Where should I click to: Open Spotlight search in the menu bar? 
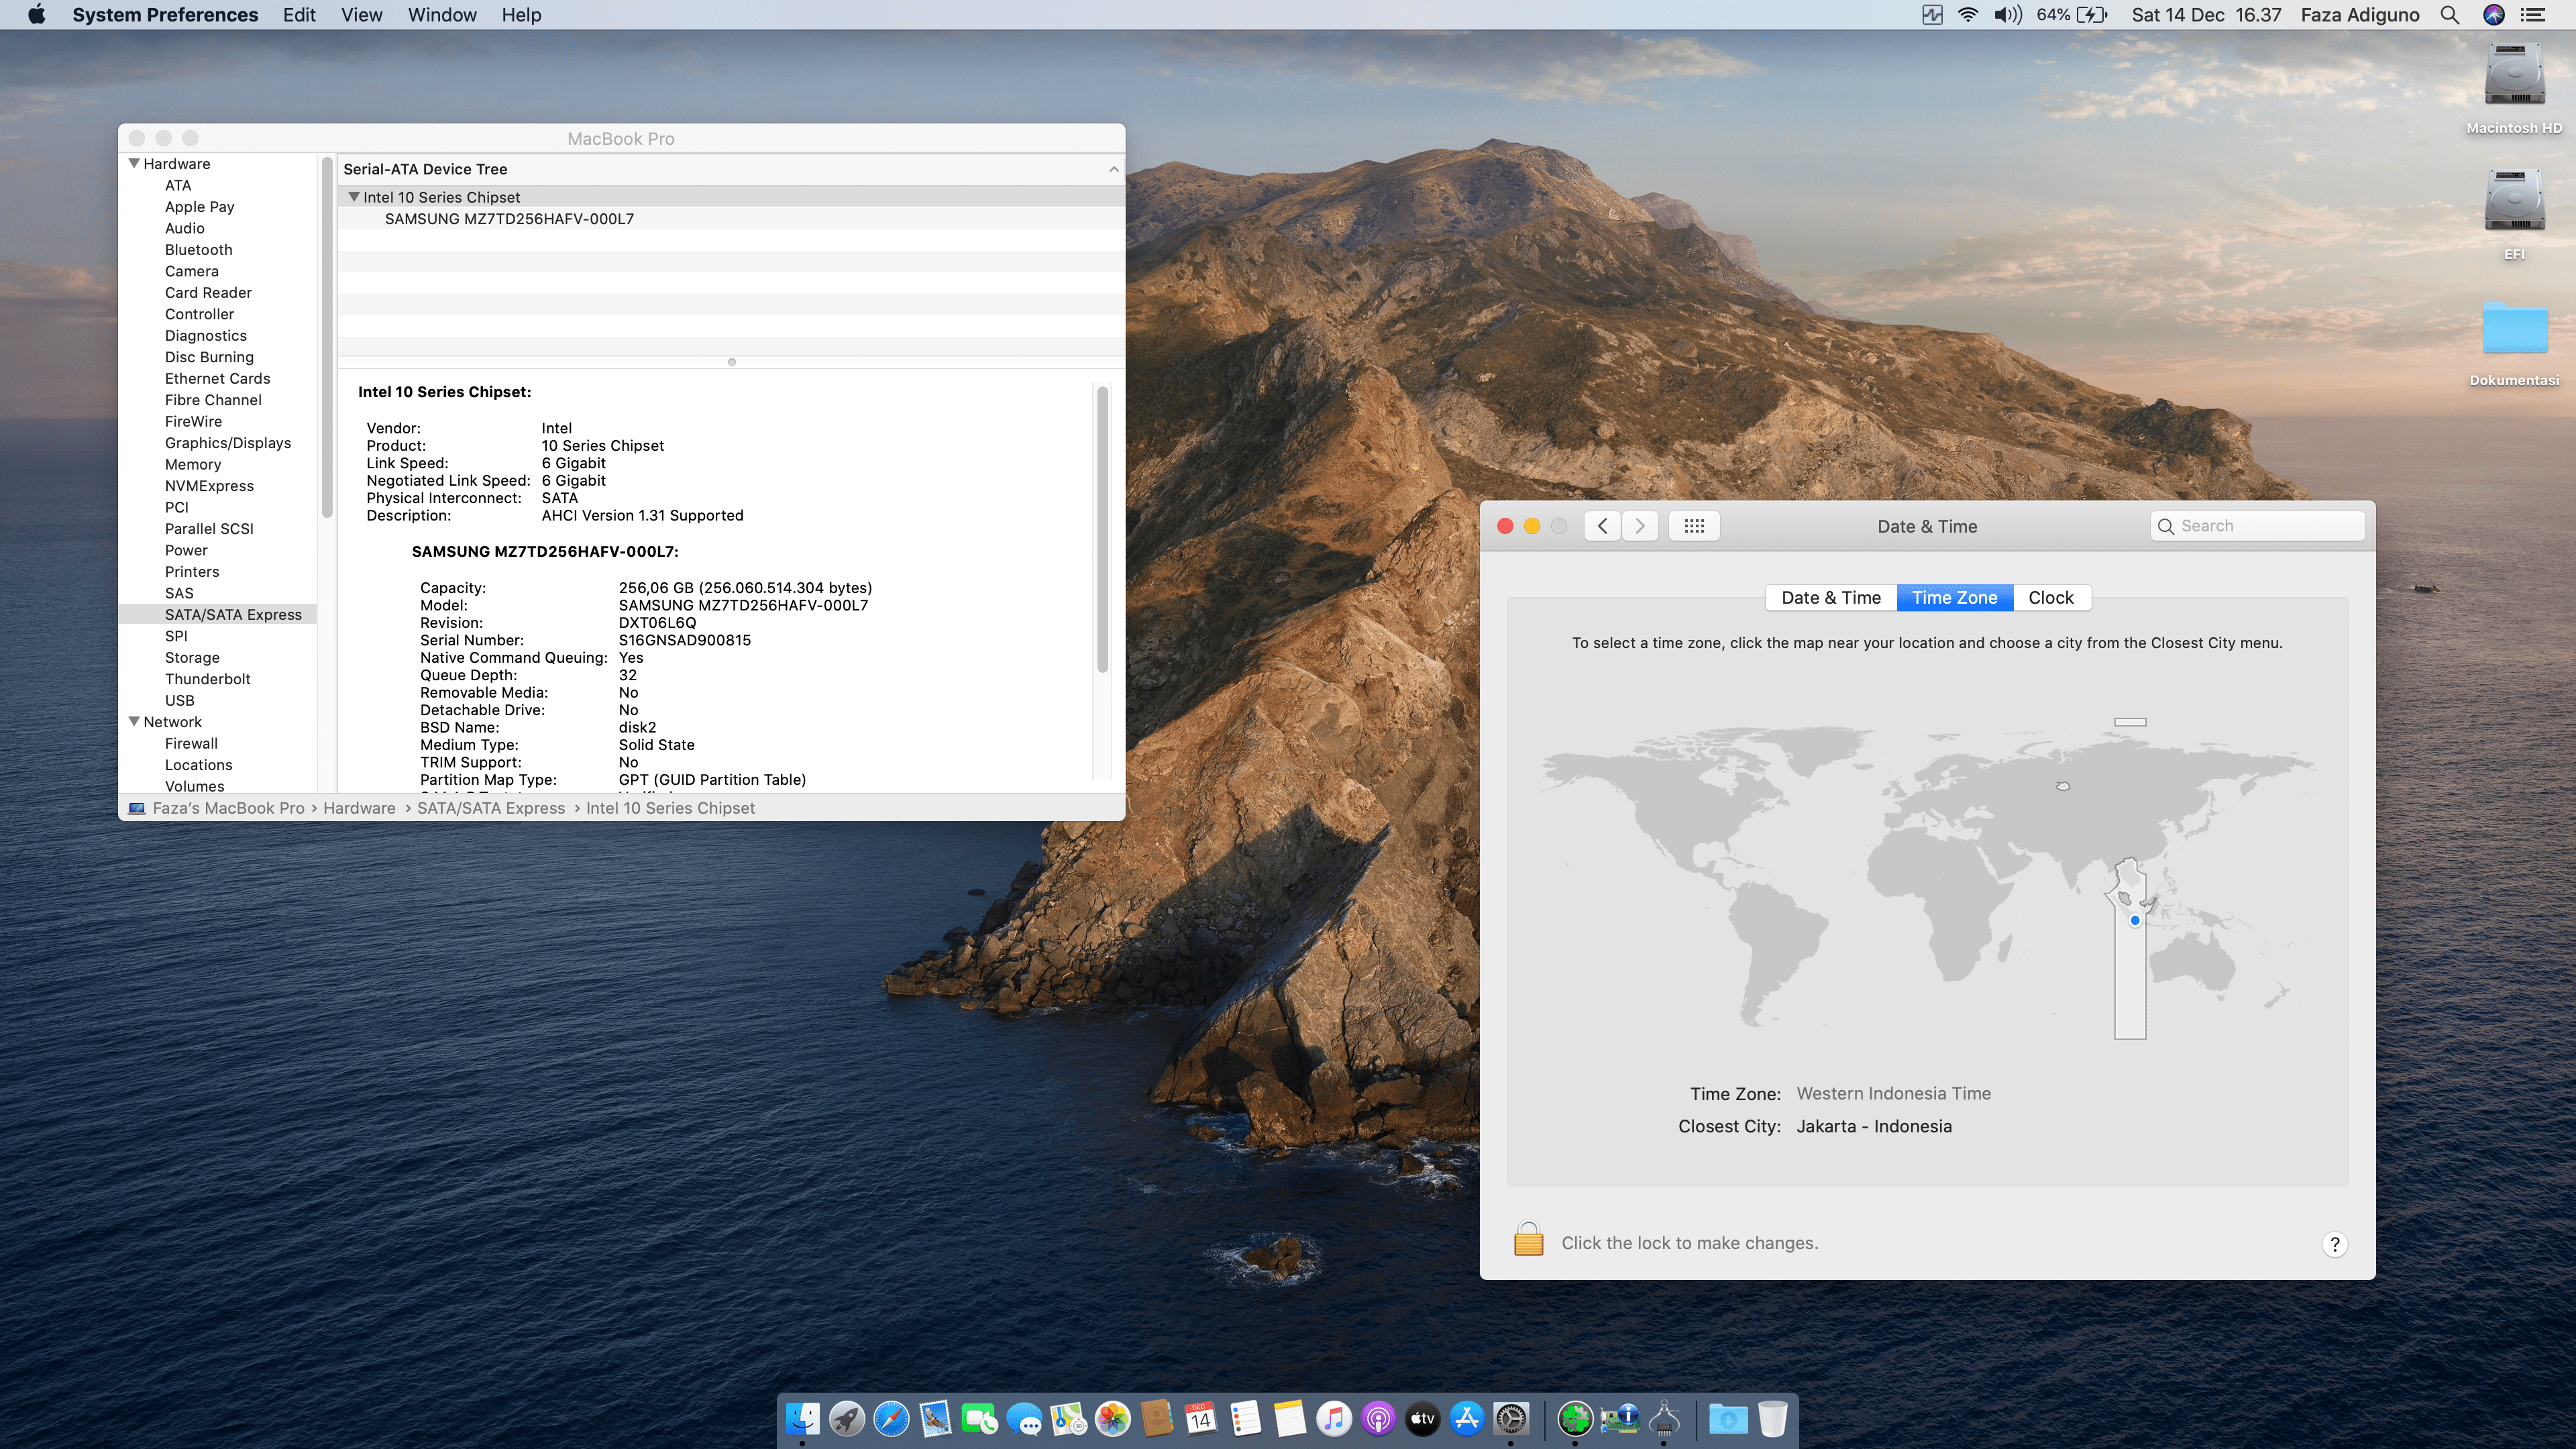2449,15
